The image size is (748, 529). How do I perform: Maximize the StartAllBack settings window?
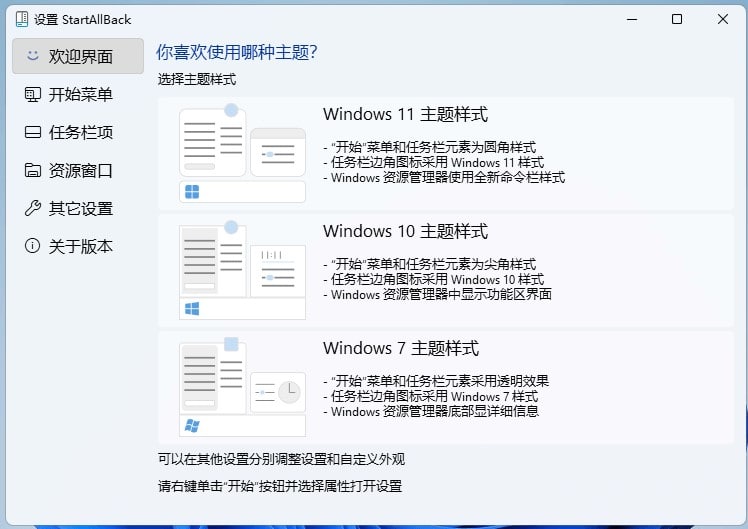click(x=677, y=19)
